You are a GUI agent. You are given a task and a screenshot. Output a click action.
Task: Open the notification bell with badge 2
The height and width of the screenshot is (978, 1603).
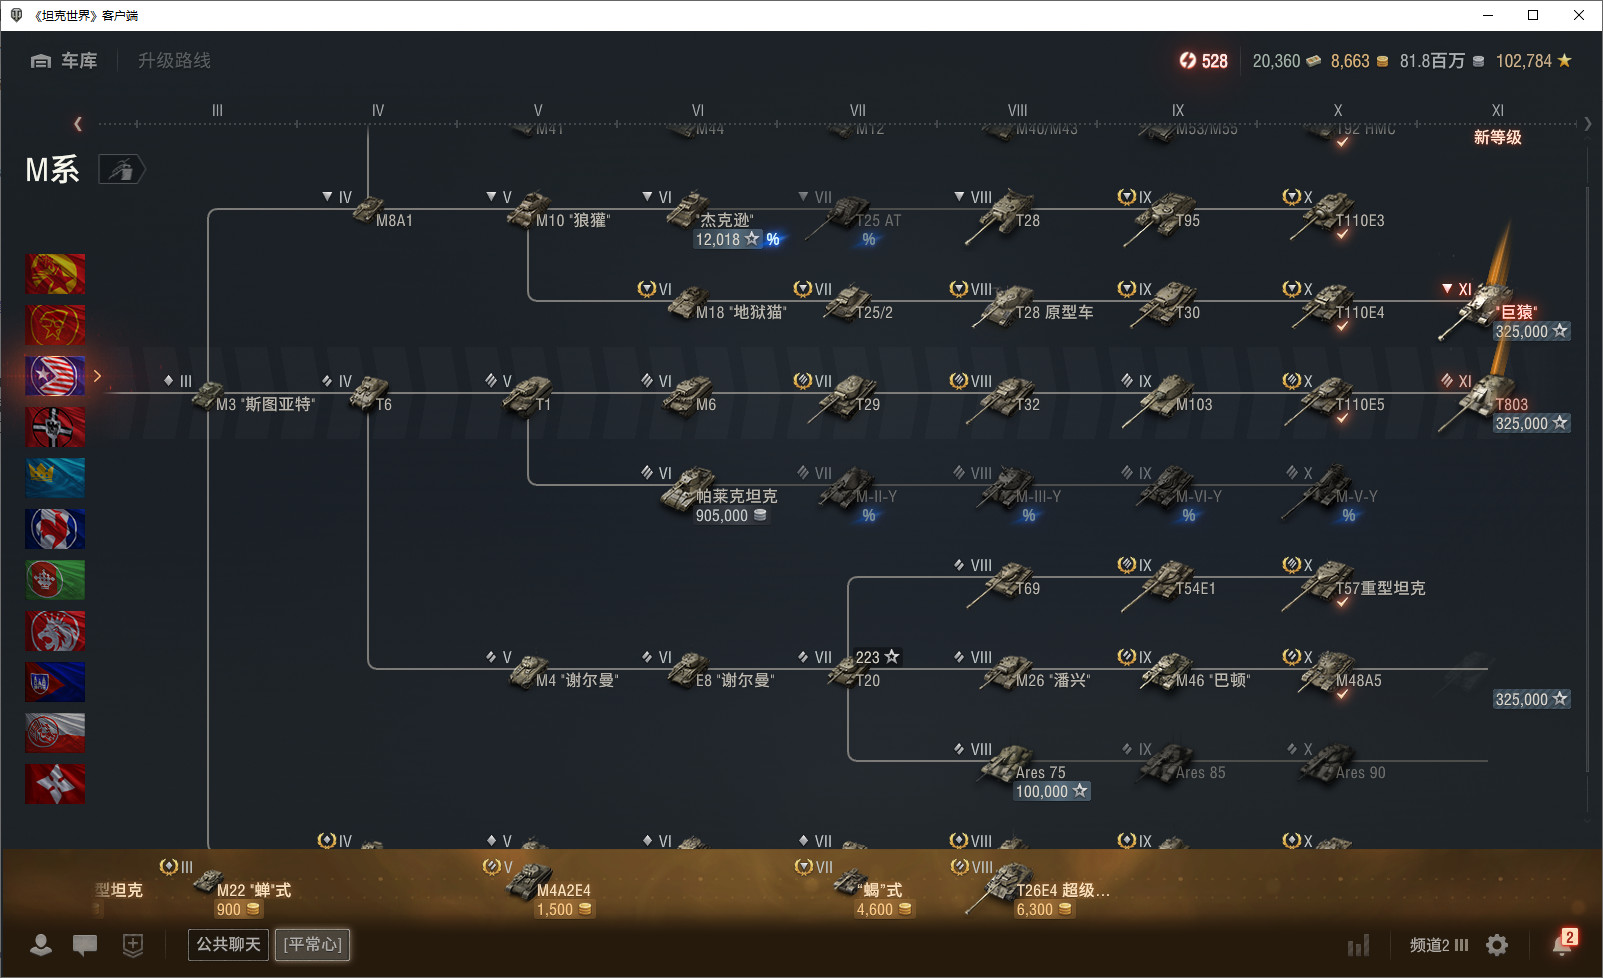click(1563, 943)
